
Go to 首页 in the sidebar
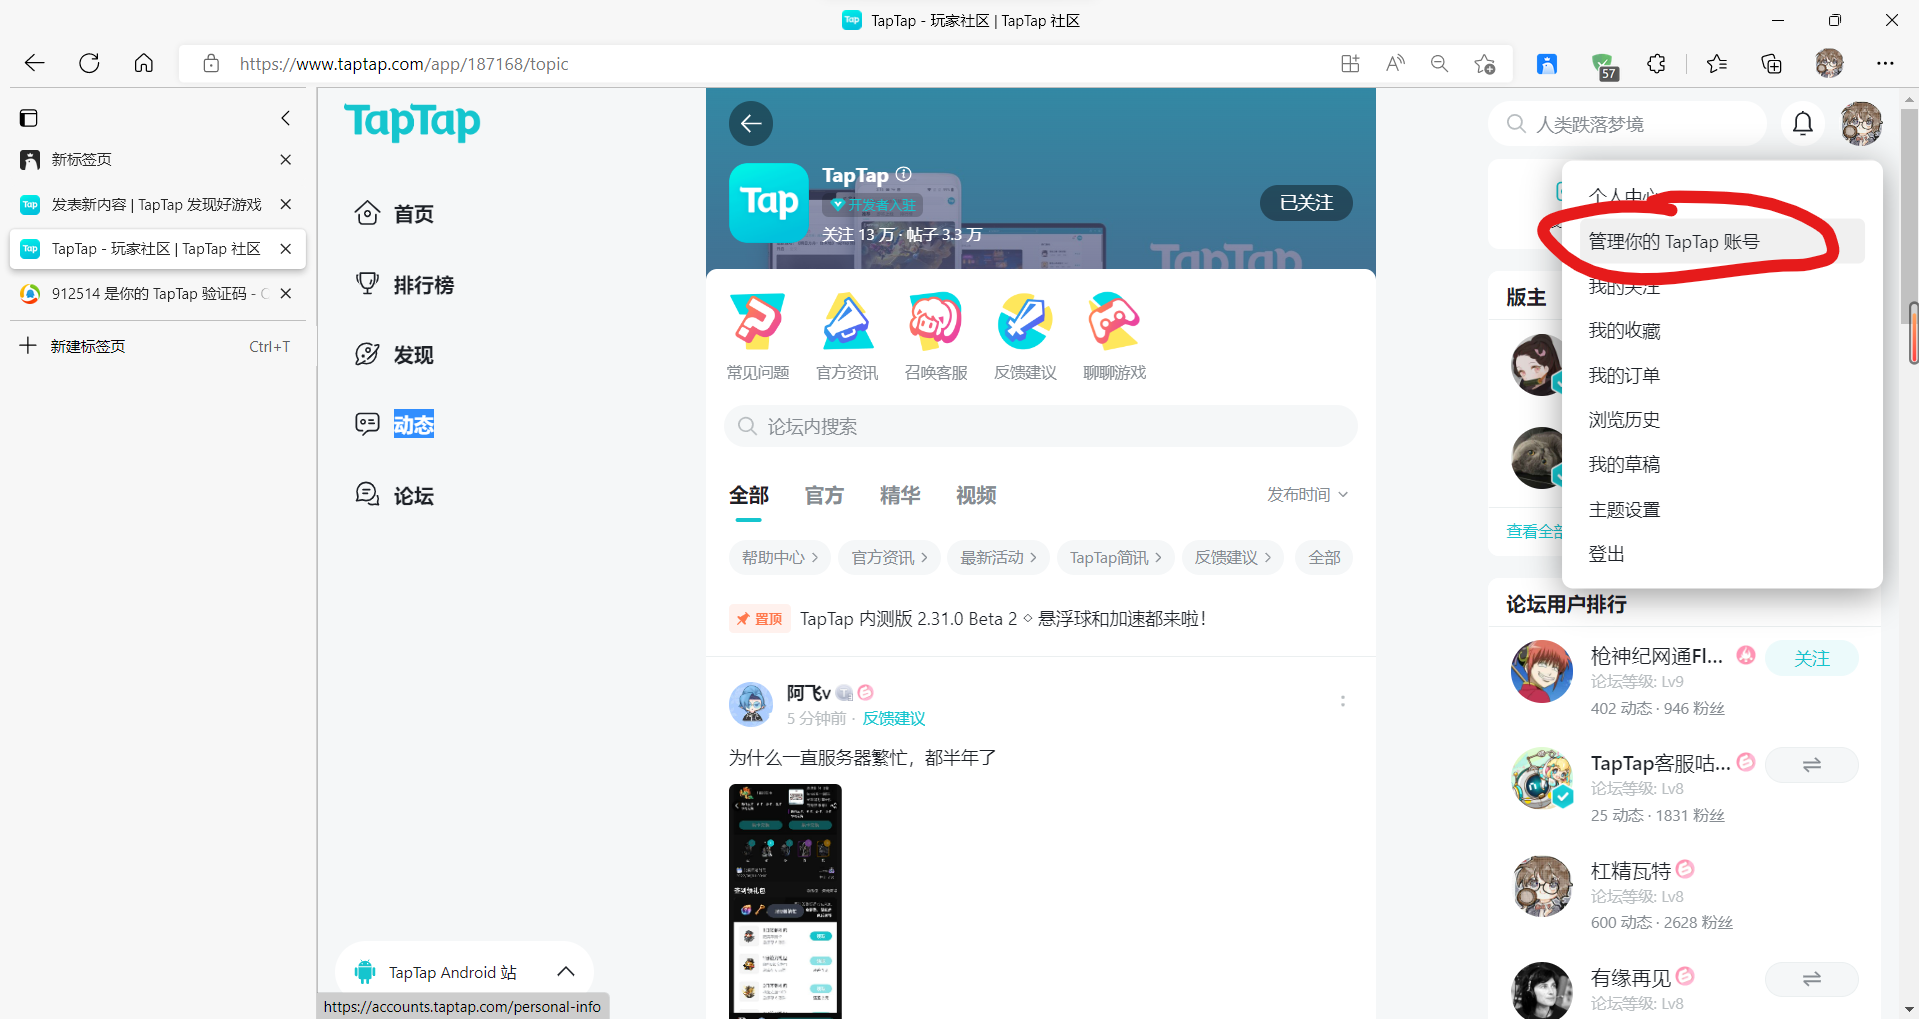coord(395,214)
